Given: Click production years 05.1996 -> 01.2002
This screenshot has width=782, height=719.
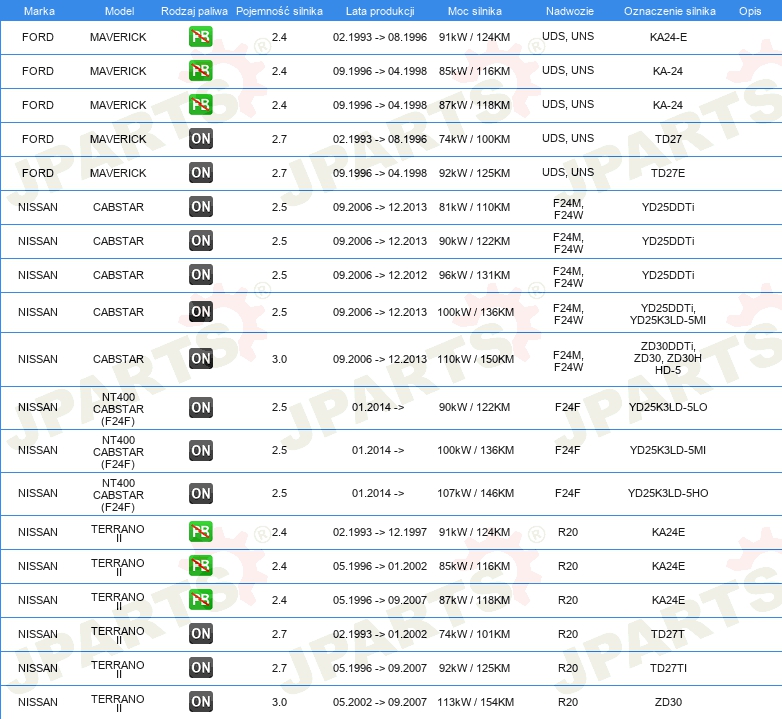Looking at the screenshot, I should tap(380, 566).
